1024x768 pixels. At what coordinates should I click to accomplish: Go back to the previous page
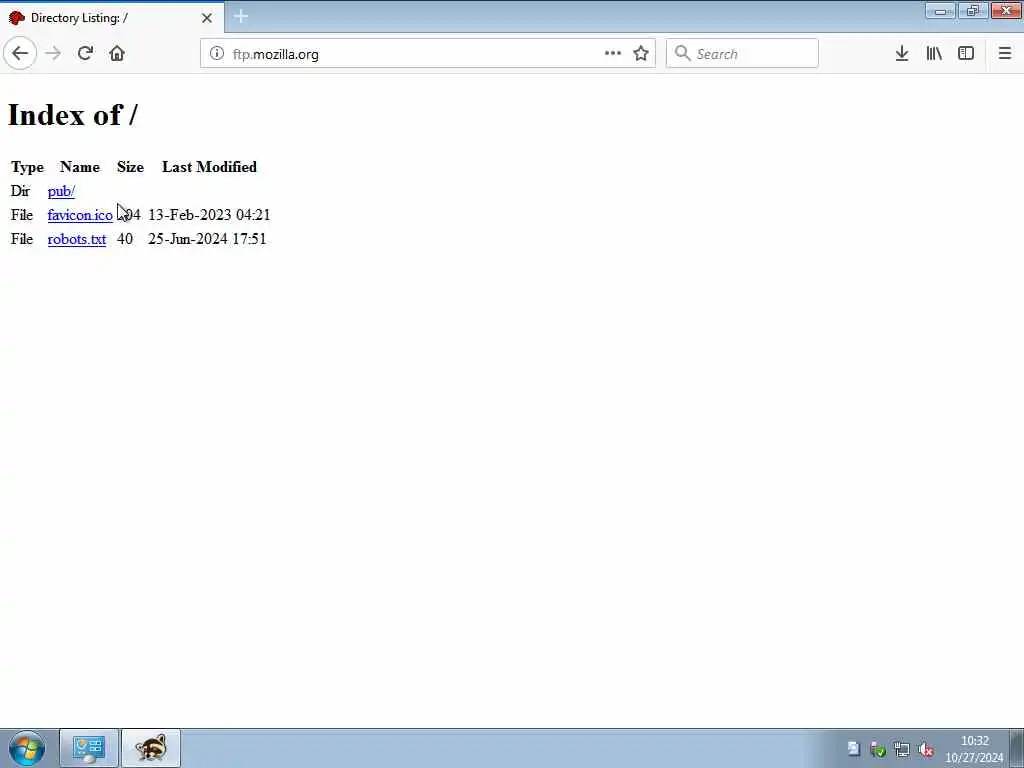tap(20, 54)
